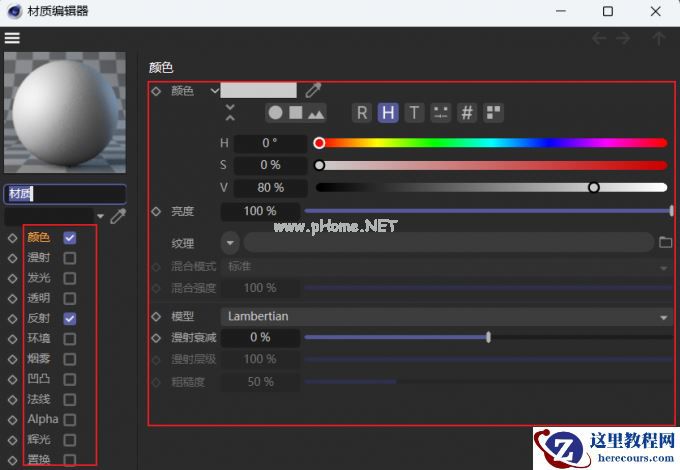
Task: Click the V value slider
Action: click(x=490, y=187)
